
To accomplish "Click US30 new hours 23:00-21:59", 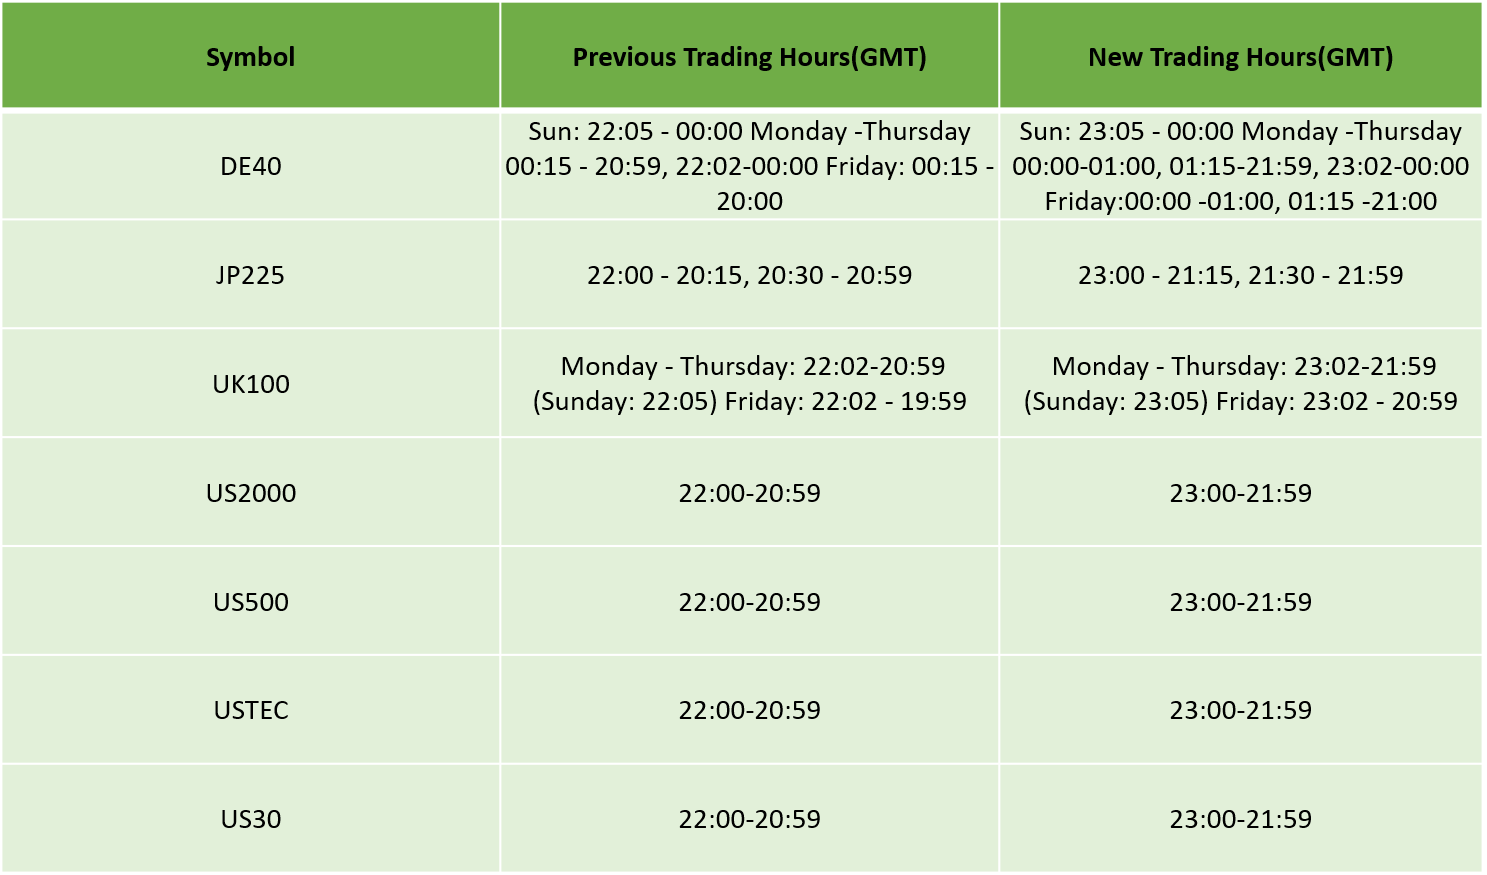I will [1240, 819].
